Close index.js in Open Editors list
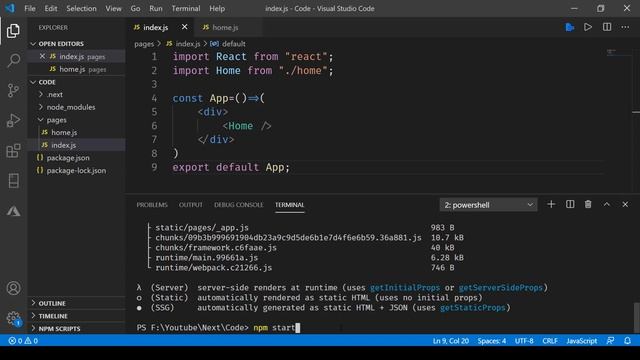Image resolution: width=640 pixels, height=360 pixels. tap(42, 56)
